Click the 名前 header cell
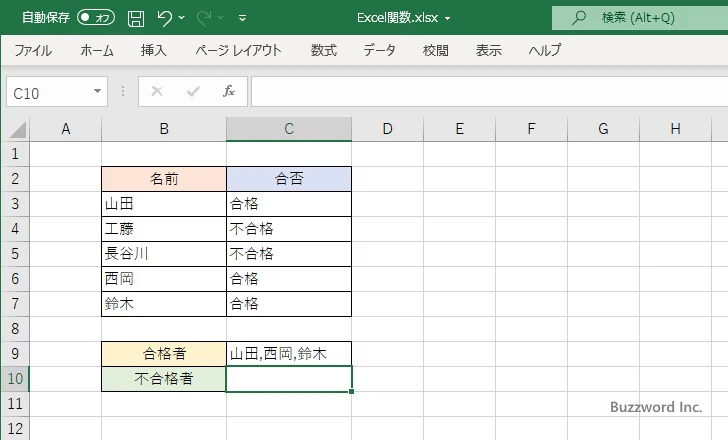 pyautogui.click(x=164, y=179)
